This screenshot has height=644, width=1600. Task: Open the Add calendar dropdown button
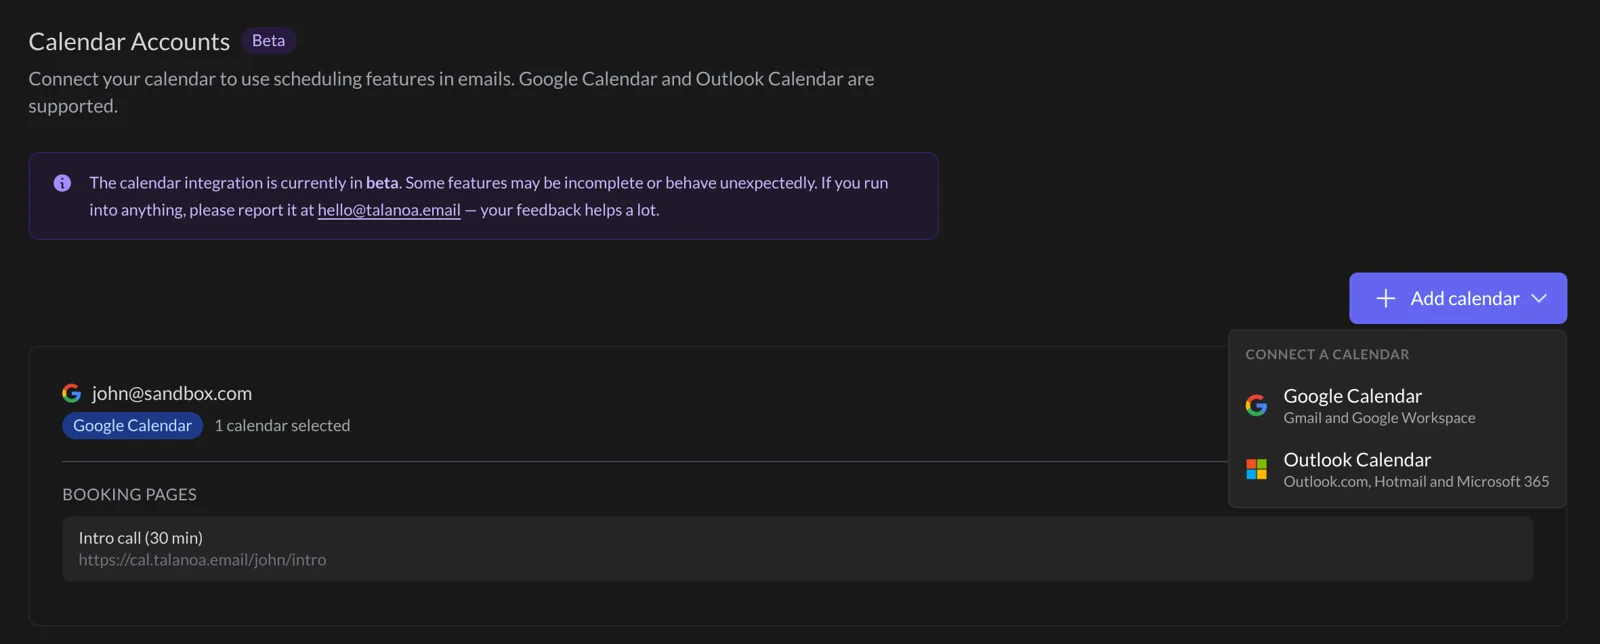pyautogui.click(x=1458, y=298)
